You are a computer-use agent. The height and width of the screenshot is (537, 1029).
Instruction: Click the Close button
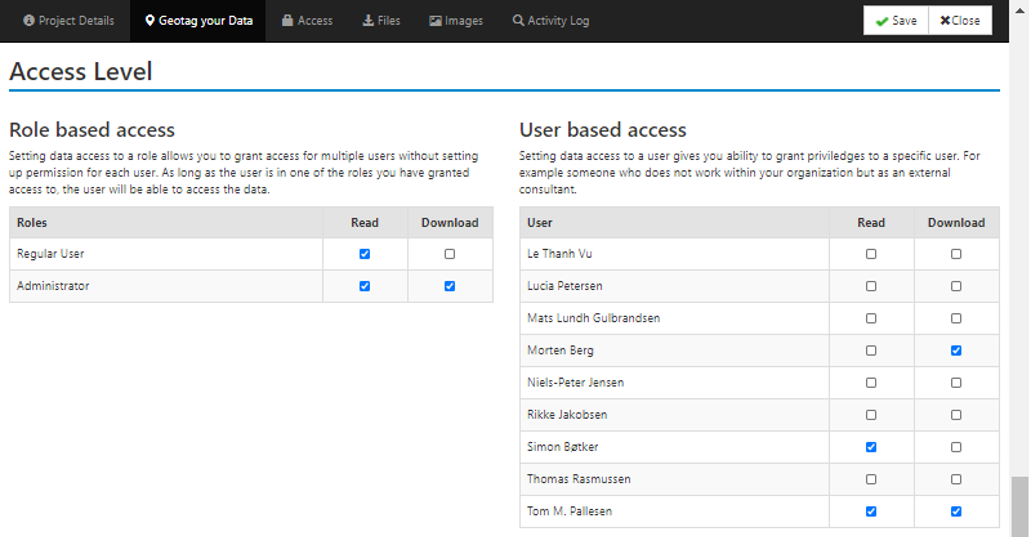pyautogui.click(x=960, y=20)
